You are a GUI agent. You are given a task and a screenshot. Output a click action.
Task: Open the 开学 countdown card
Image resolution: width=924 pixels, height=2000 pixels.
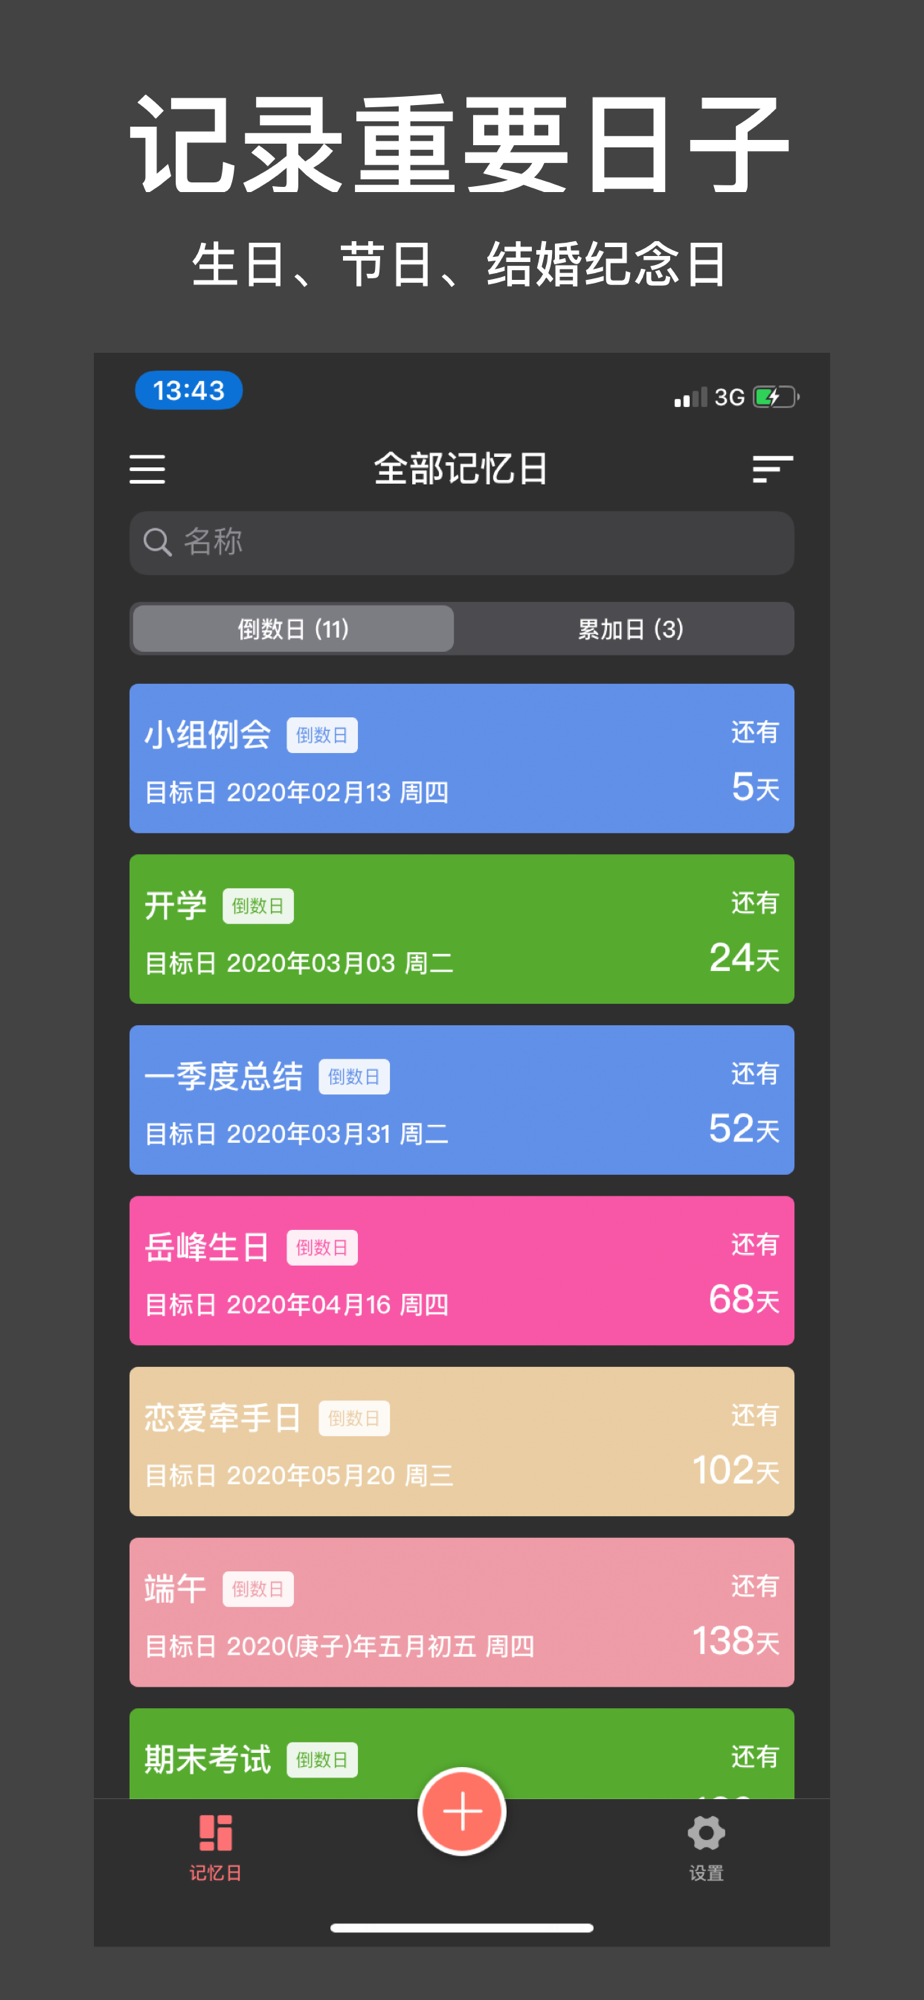click(x=462, y=929)
